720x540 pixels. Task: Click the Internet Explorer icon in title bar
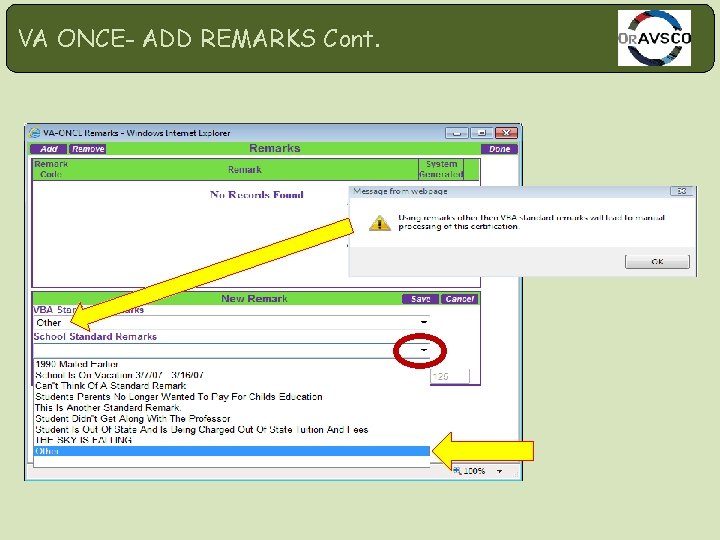34,133
